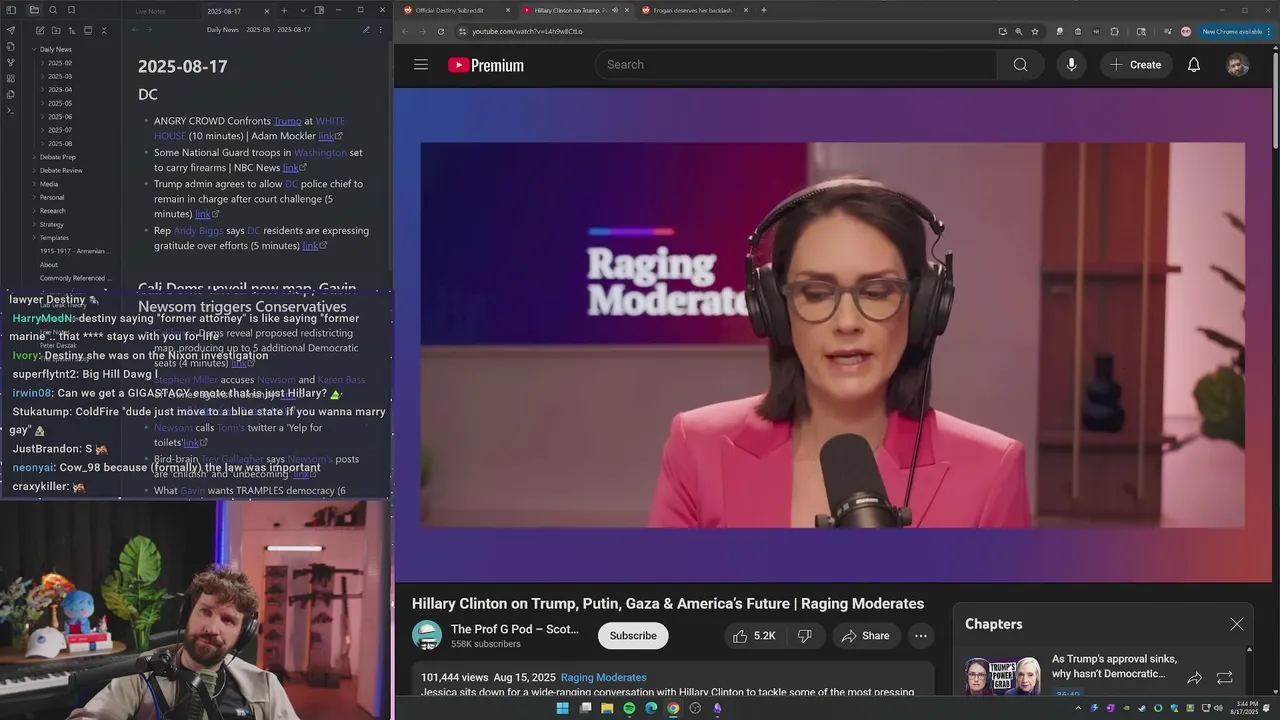
Task: Click the Chrome address bar URL
Action: 527,31
